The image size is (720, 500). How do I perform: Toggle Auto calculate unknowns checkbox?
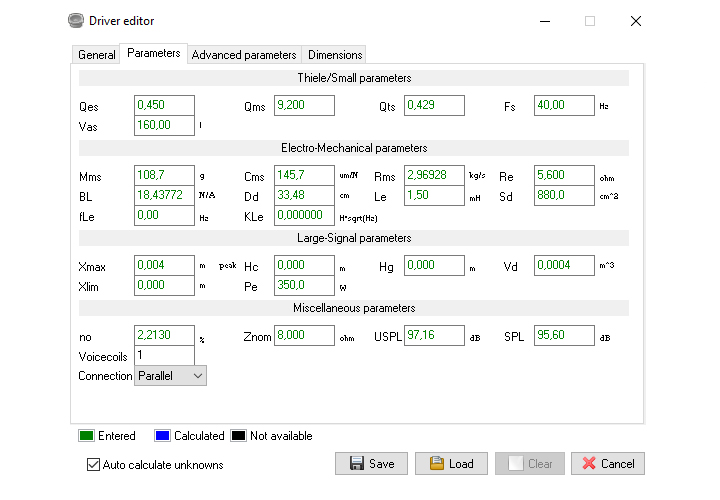click(x=94, y=465)
